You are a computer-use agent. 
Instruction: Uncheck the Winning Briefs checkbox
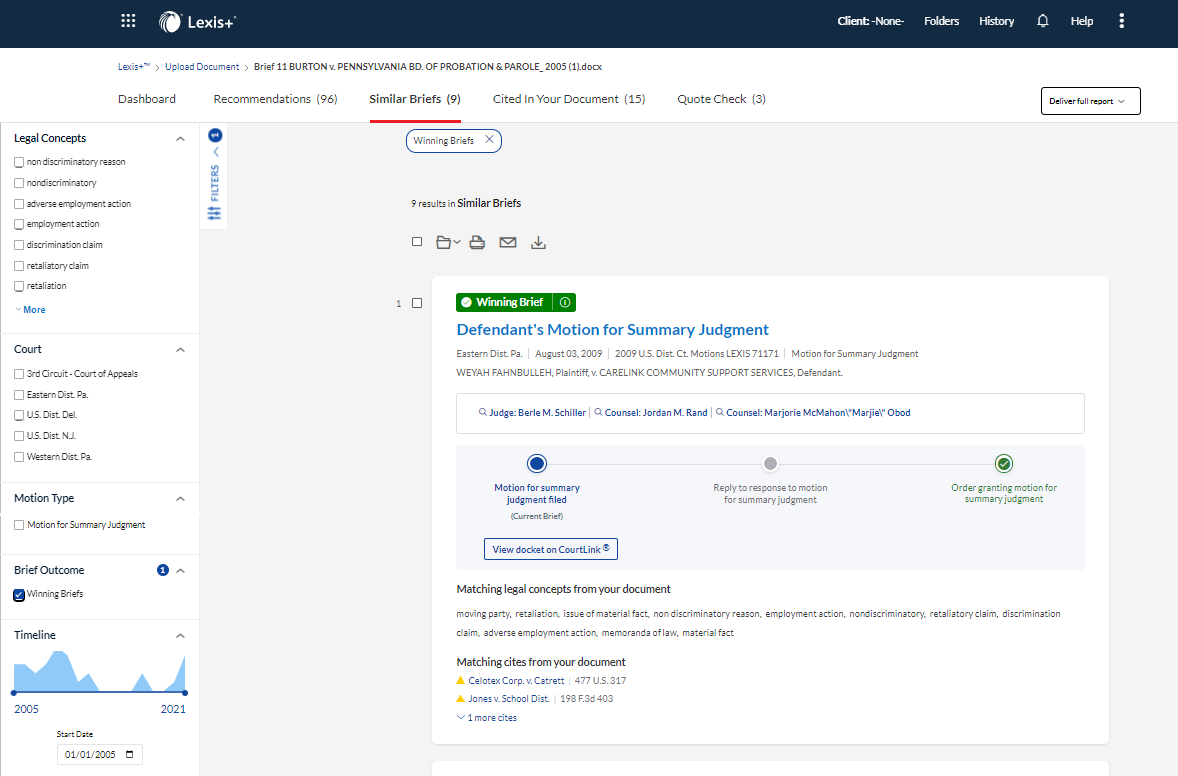[x=19, y=595]
